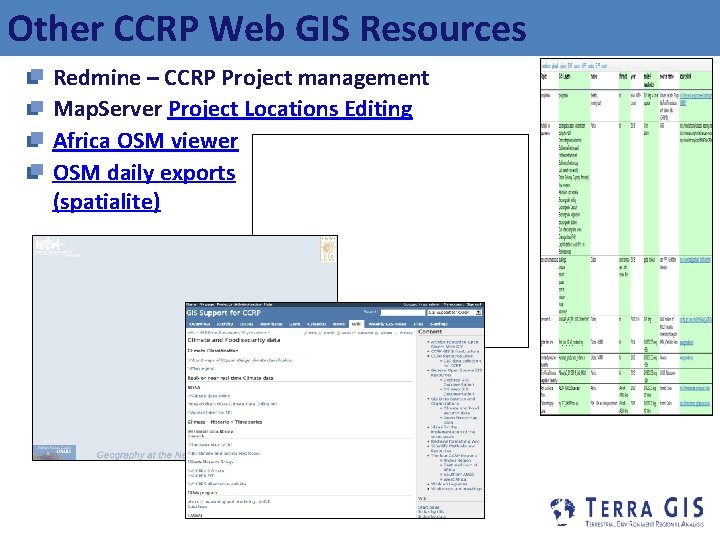Click the Terra GIS globe logo
The height and width of the screenshot is (540, 720).
563,511
